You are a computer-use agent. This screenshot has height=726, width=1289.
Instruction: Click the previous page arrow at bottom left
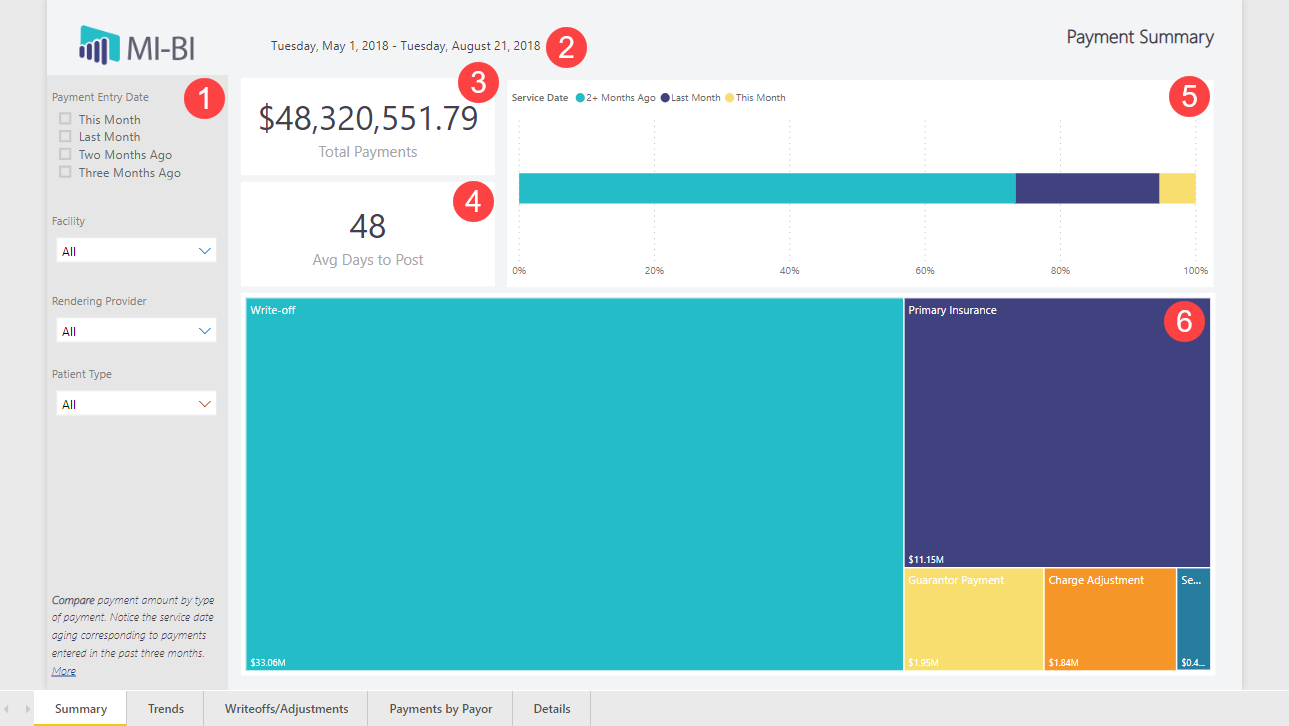[8, 709]
